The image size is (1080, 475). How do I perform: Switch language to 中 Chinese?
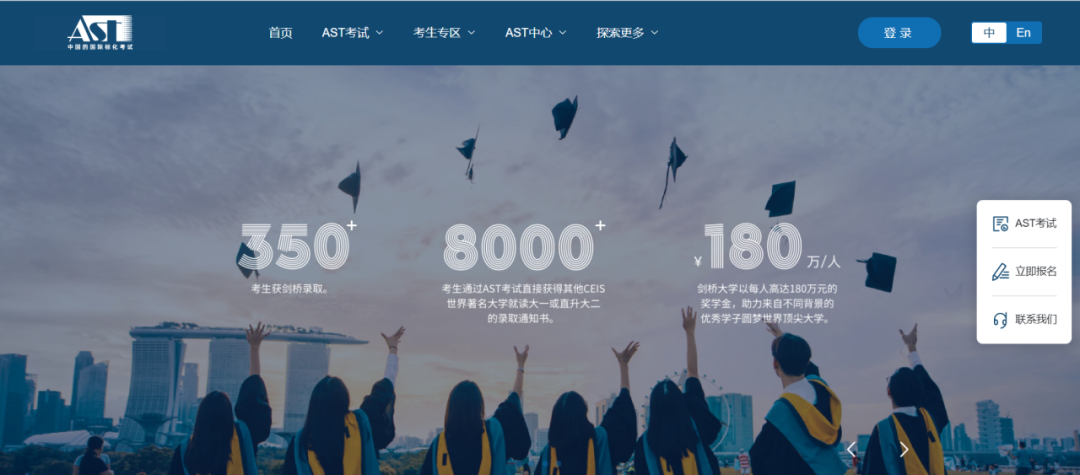(989, 32)
